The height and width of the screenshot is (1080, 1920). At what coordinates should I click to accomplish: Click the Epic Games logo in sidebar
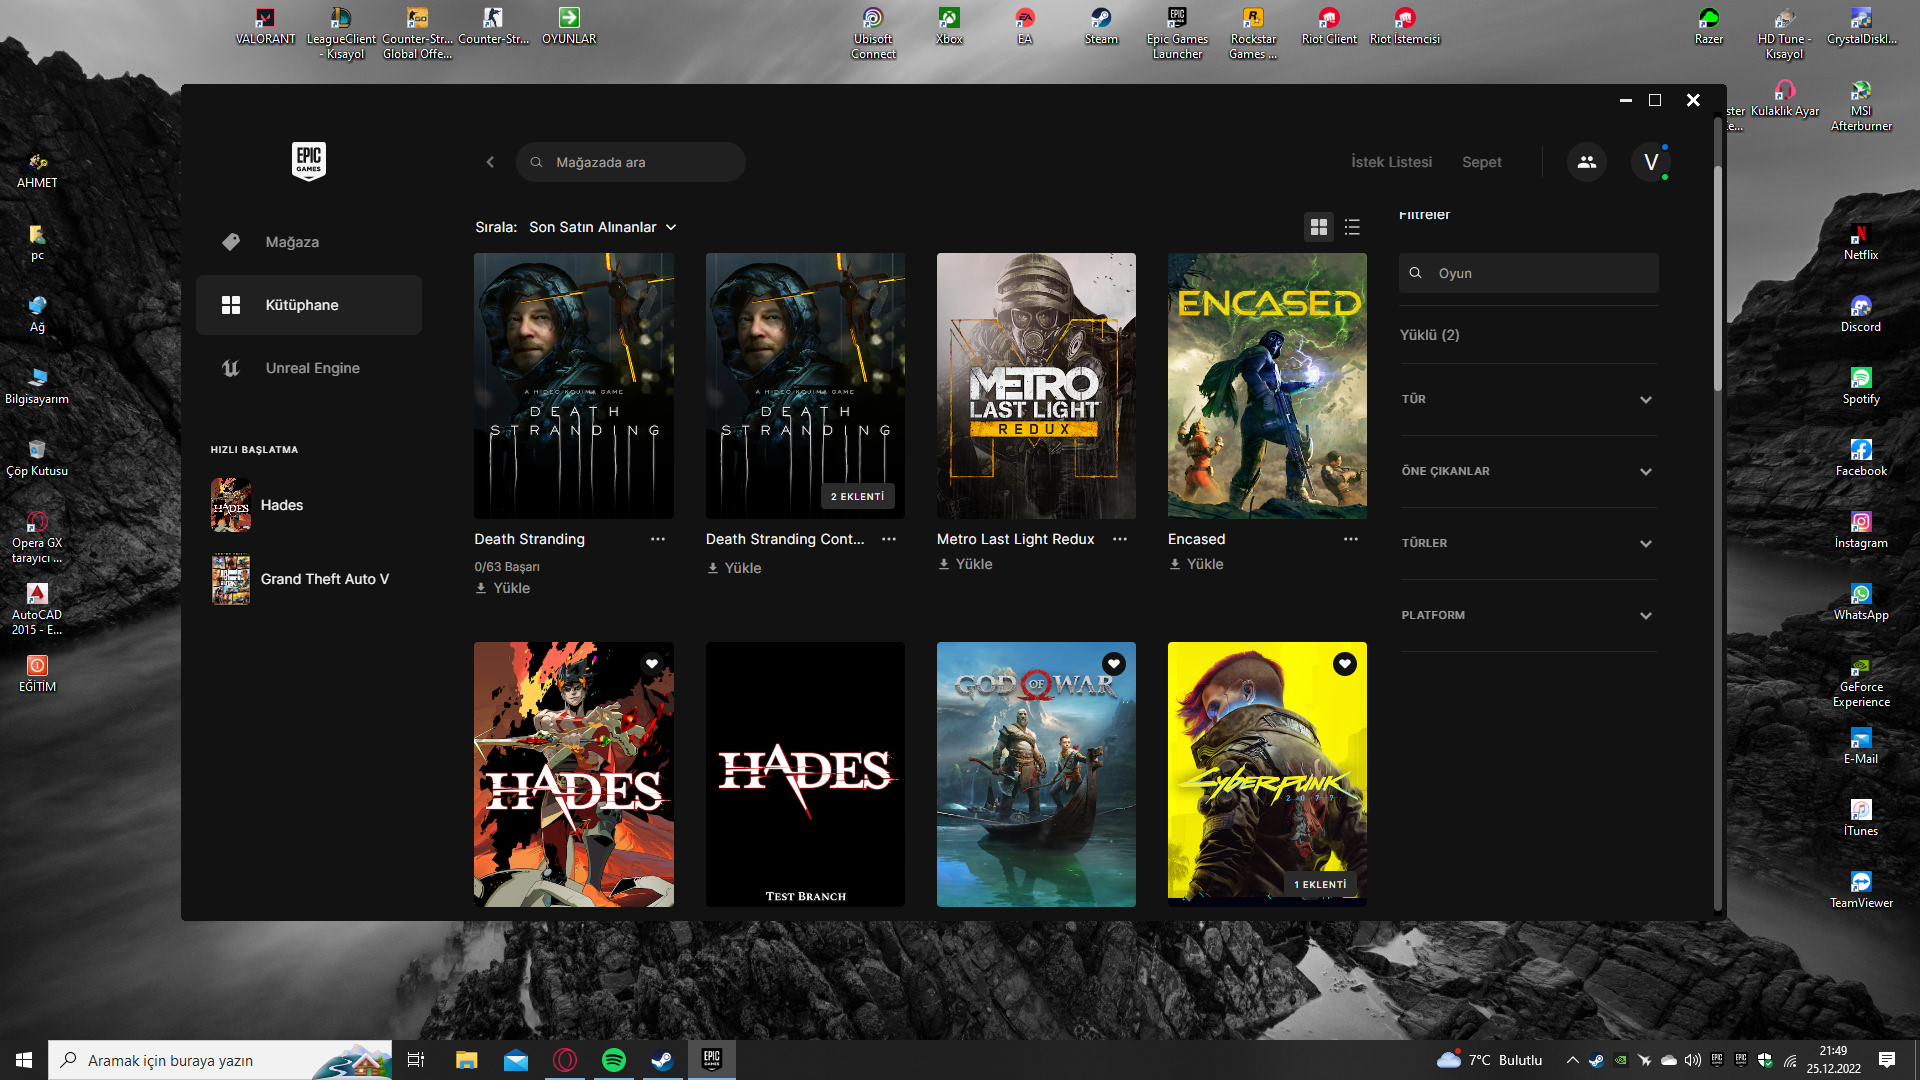(x=309, y=161)
